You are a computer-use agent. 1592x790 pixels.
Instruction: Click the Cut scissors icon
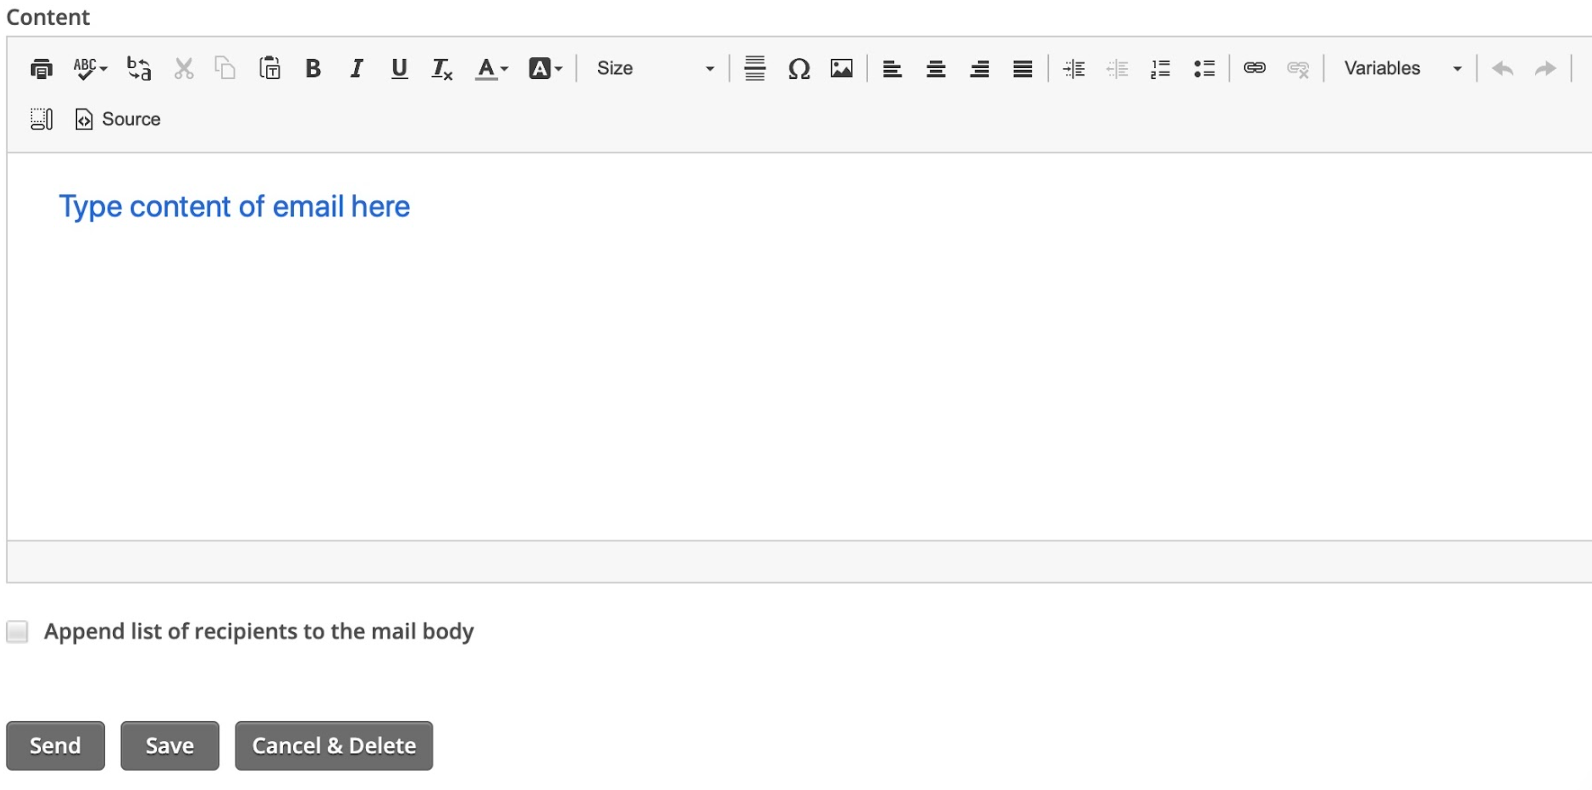coord(183,68)
